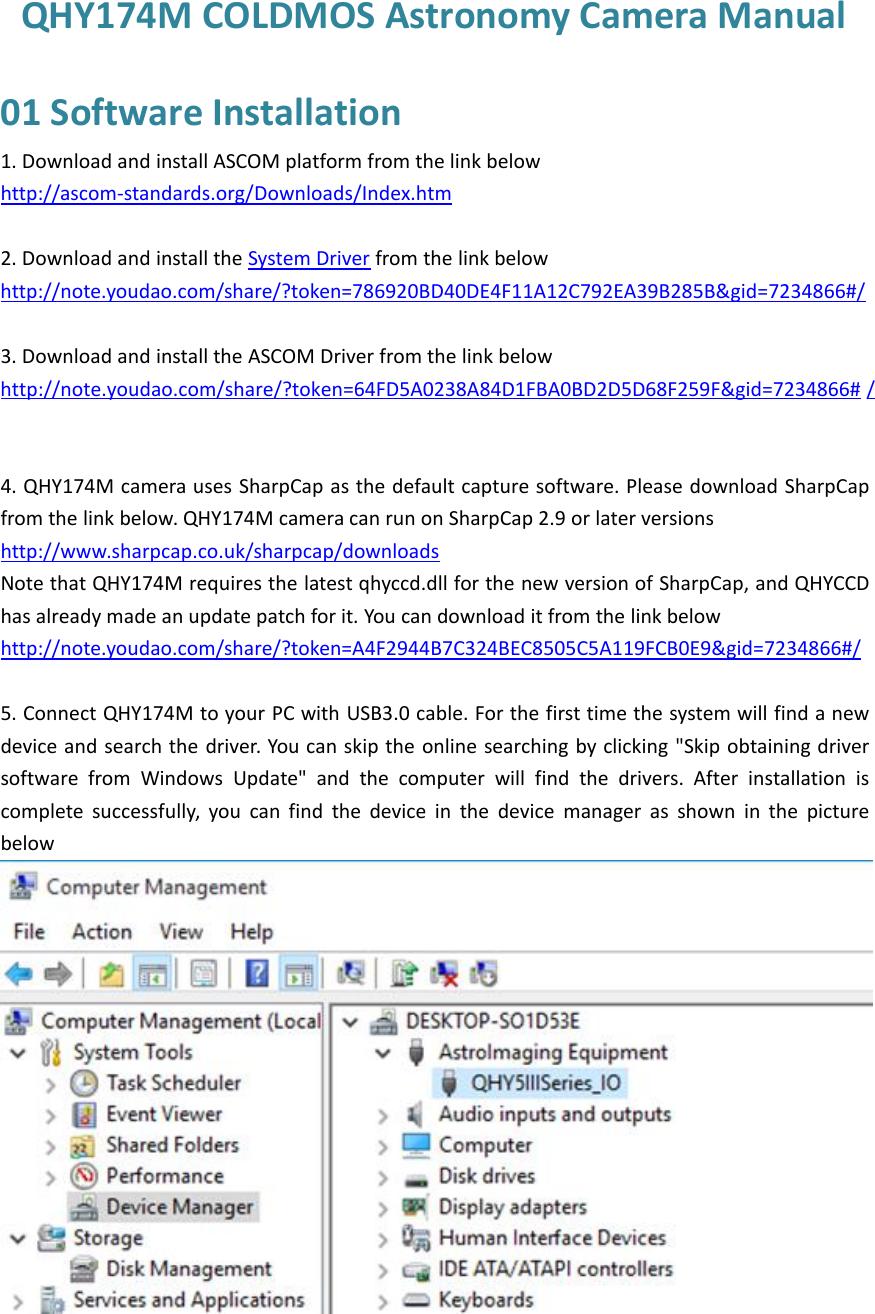Open the View menu

click(180, 931)
